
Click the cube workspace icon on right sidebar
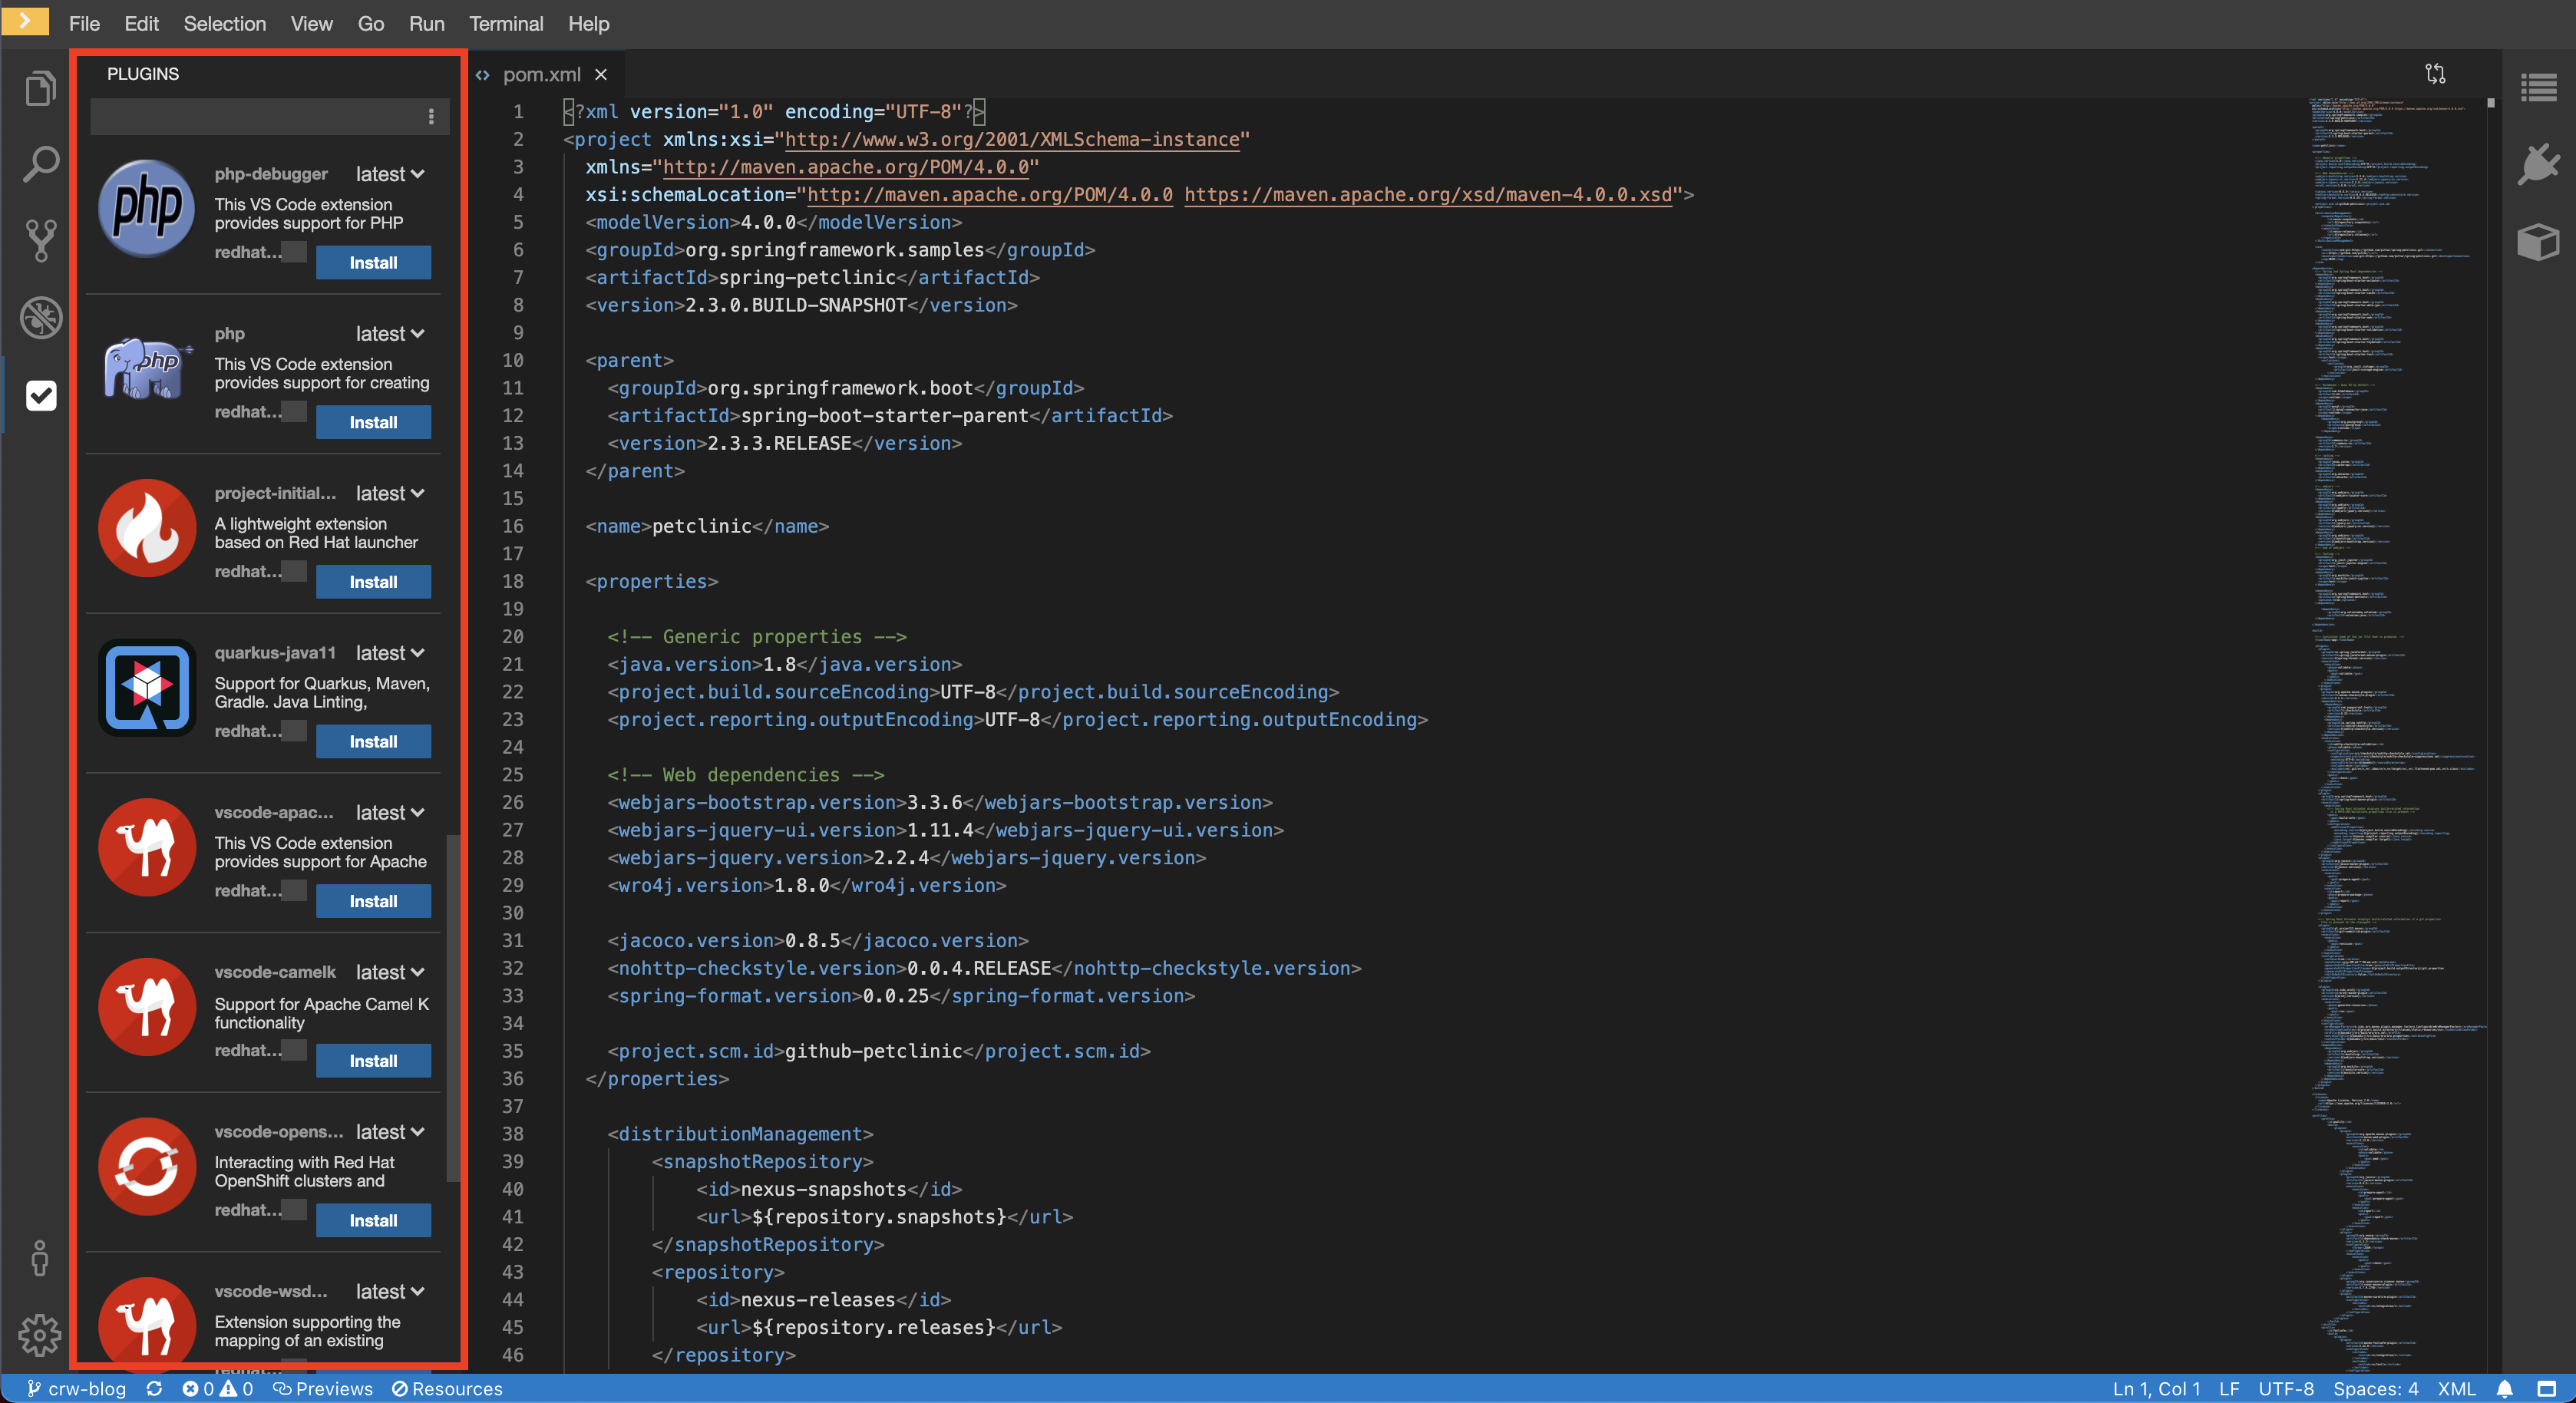coord(2538,241)
